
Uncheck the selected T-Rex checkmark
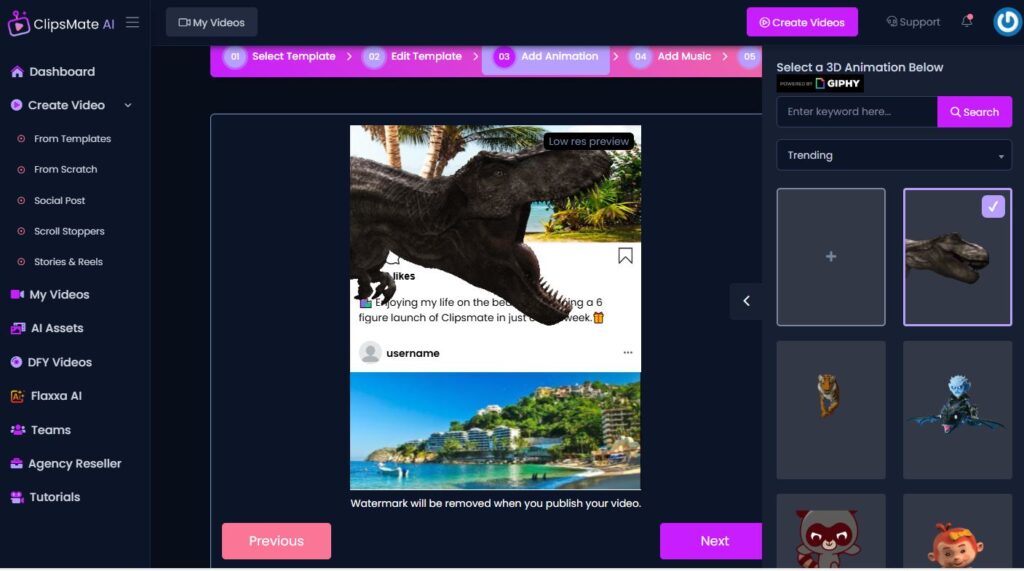point(993,206)
